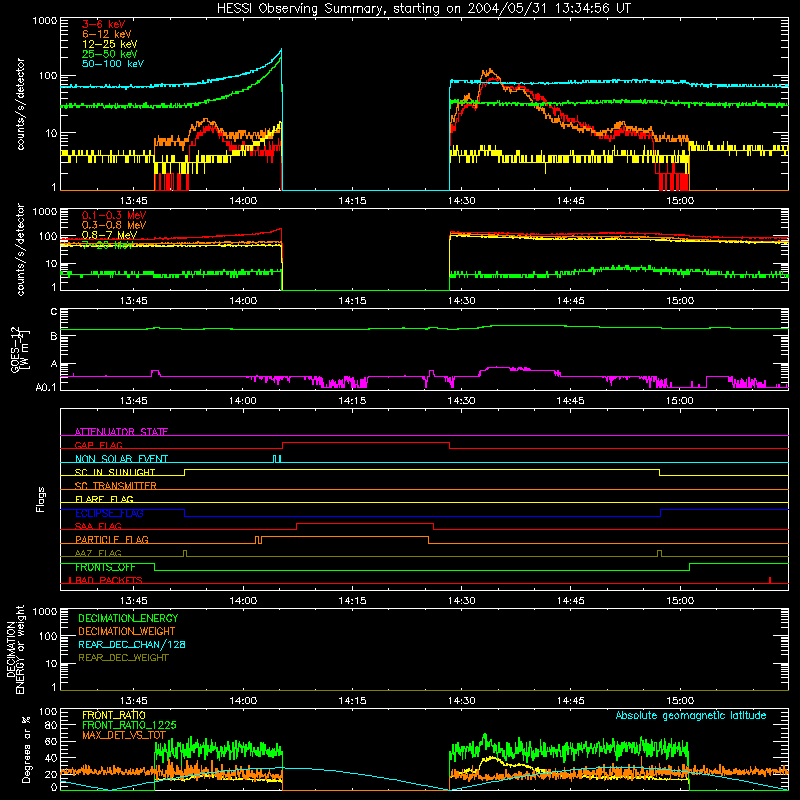
Task: Click the SAA_FLAG label
Action: click(x=98, y=526)
